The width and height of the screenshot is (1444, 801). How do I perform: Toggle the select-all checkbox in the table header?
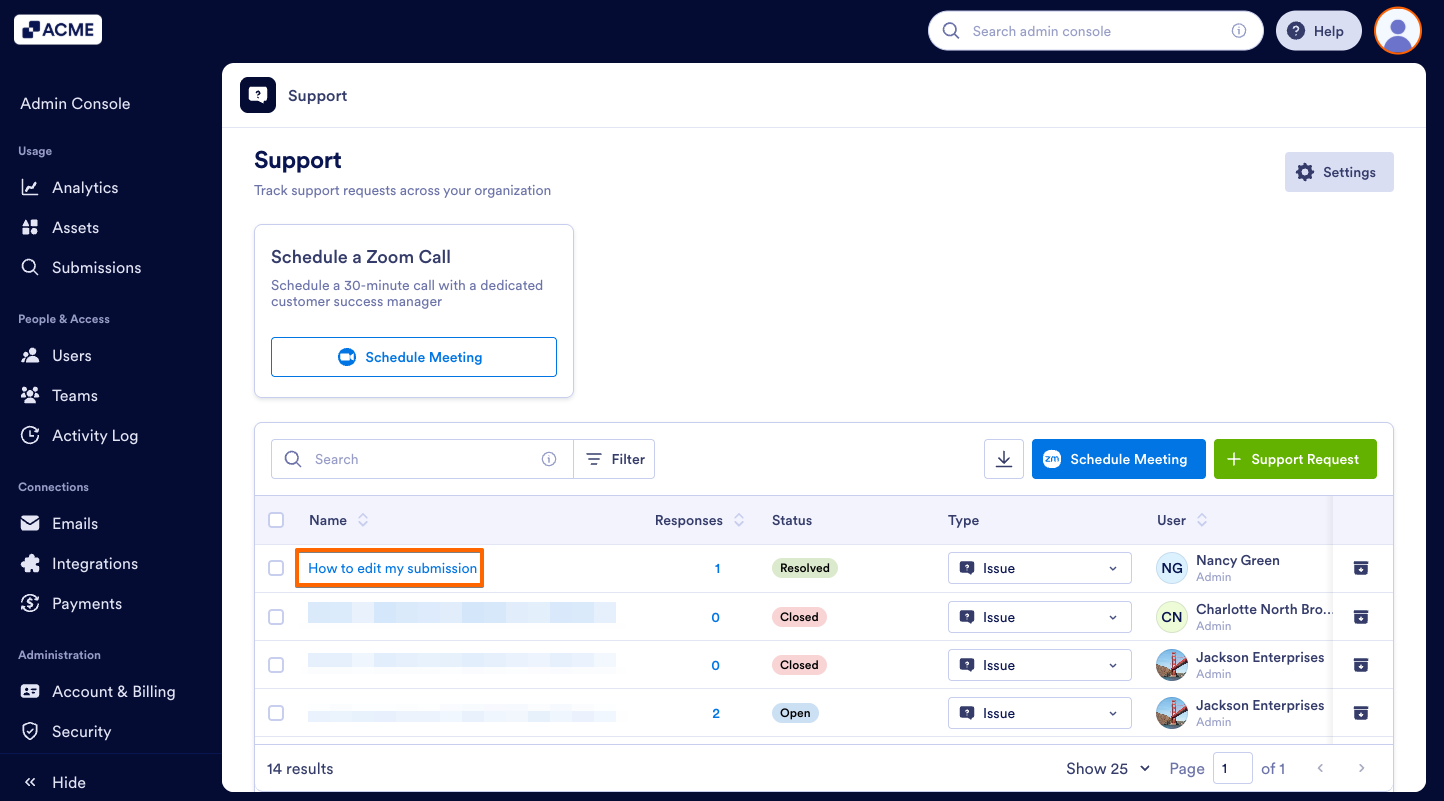276,520
